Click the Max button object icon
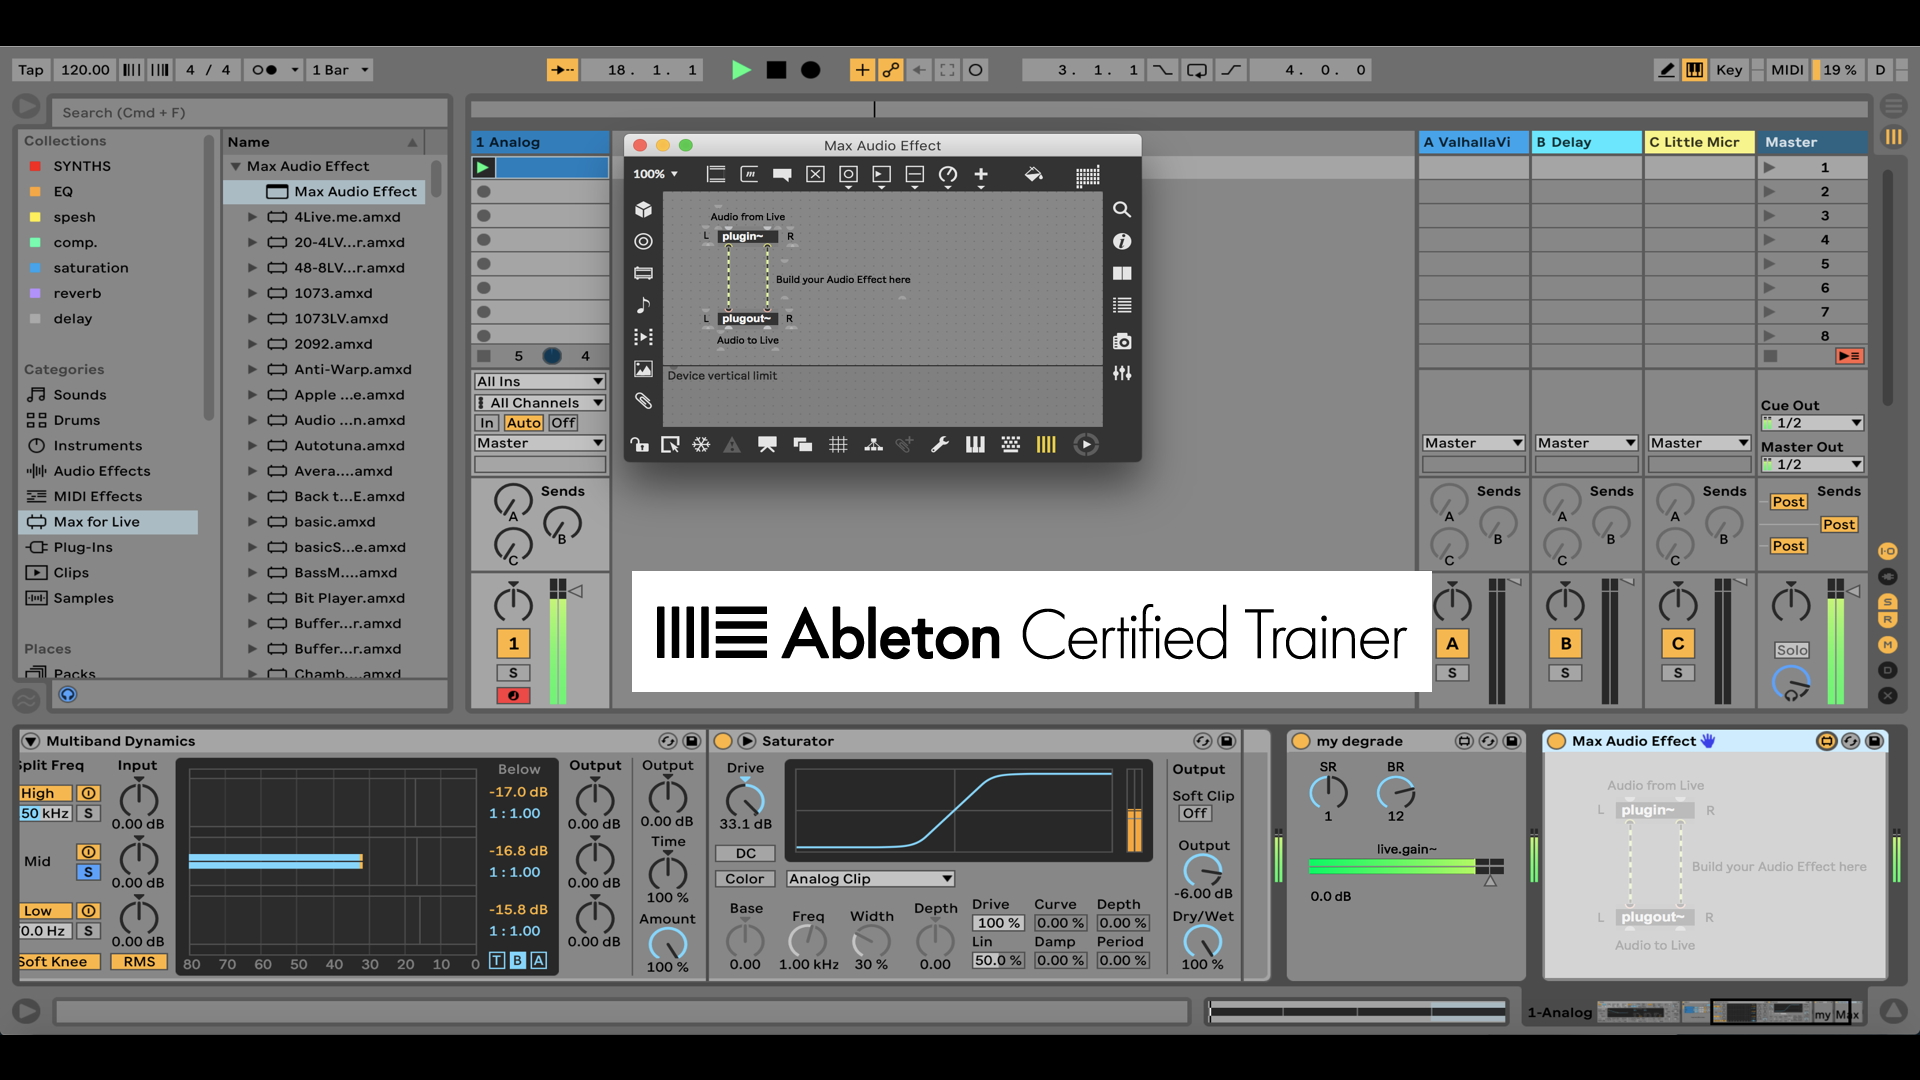Viewport: 1920px width, 1080px height. [x=848, y=174]
